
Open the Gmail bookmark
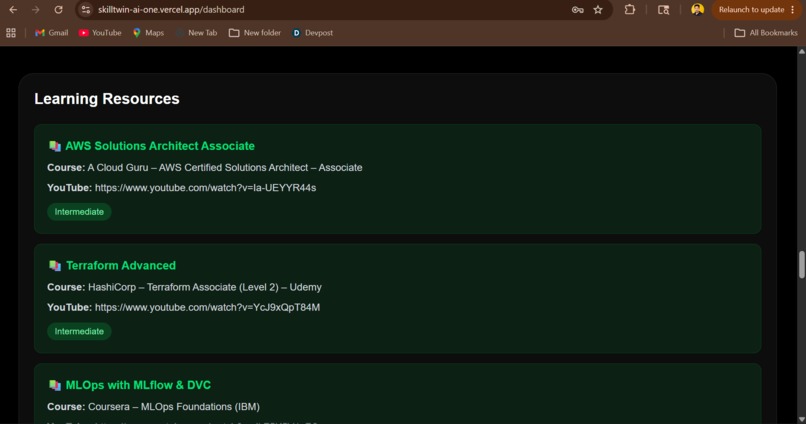pos(51,33)
